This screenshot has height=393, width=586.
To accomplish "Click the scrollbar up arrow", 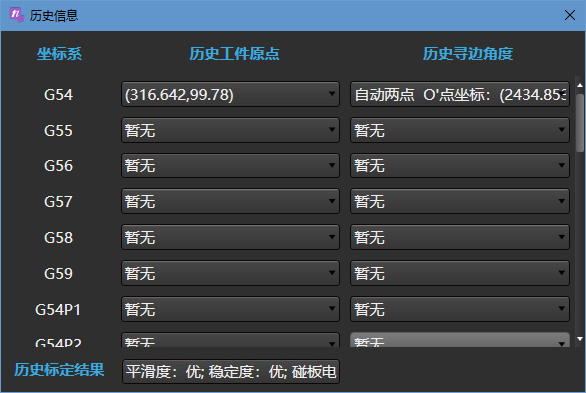I will click(x=580, y=86).
